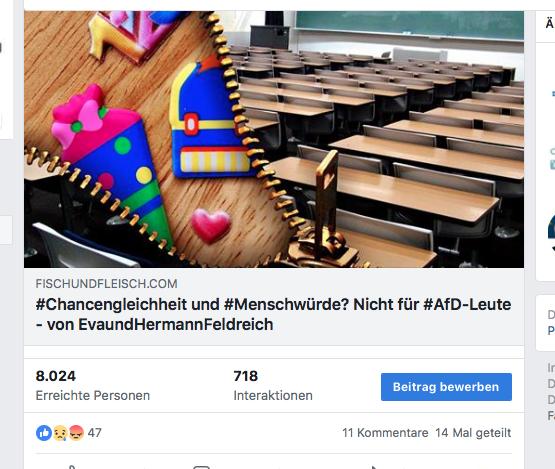Click the blue P link in the right sidebar card
Screen dimensions: 555x469
click(551, 331)
